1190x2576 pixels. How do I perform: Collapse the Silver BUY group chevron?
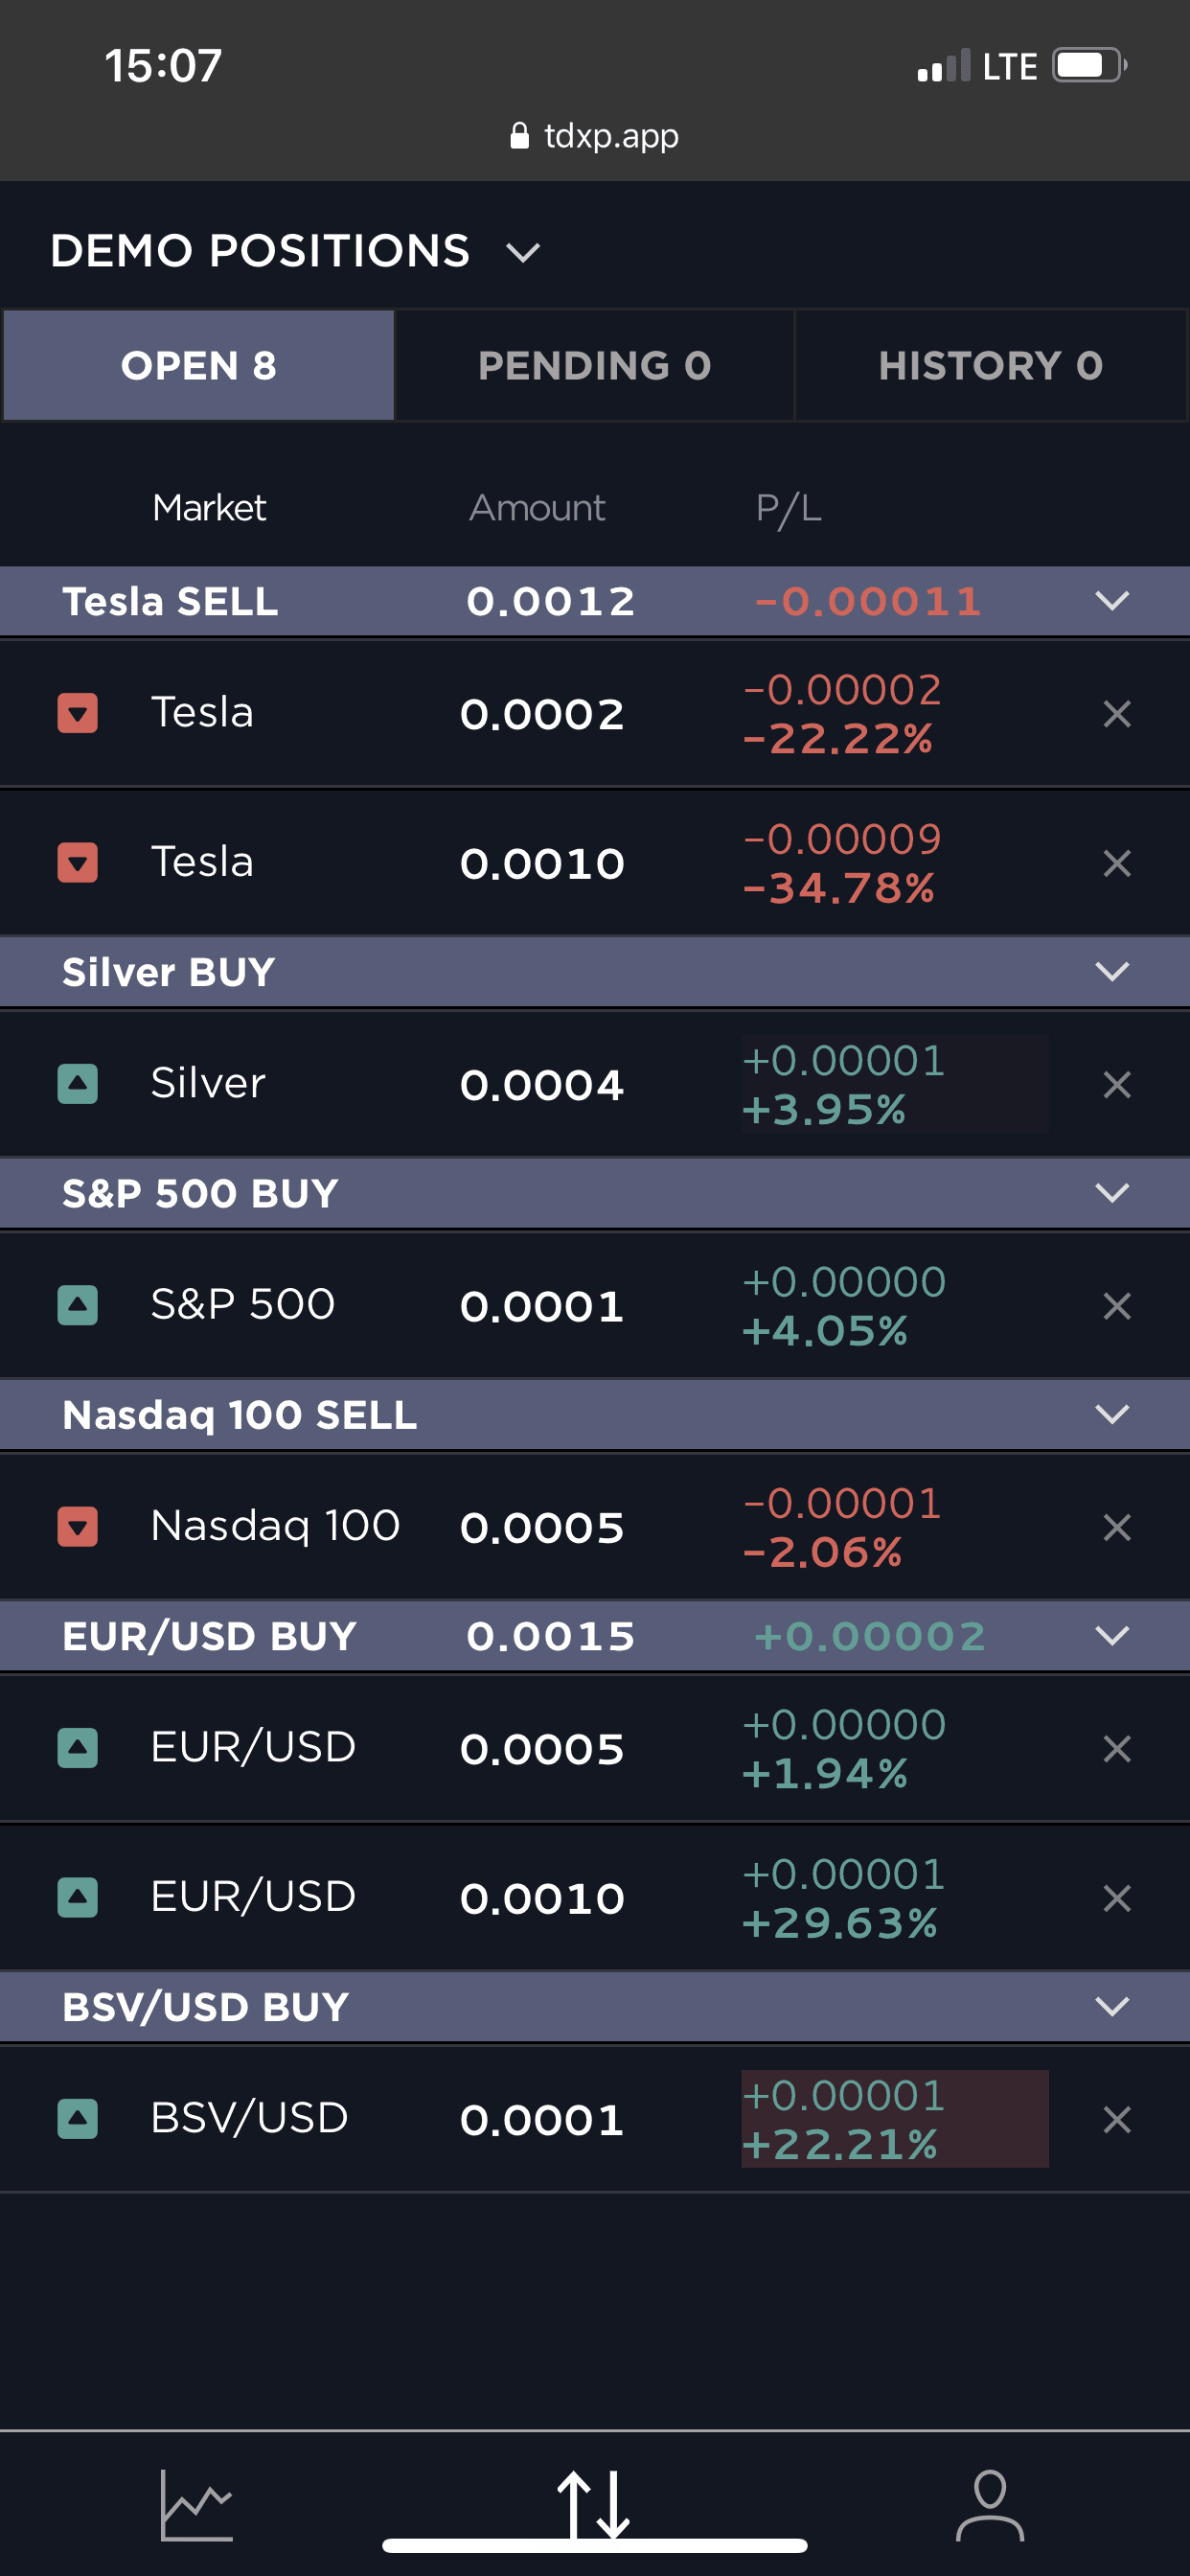[x=1111, y=971]
